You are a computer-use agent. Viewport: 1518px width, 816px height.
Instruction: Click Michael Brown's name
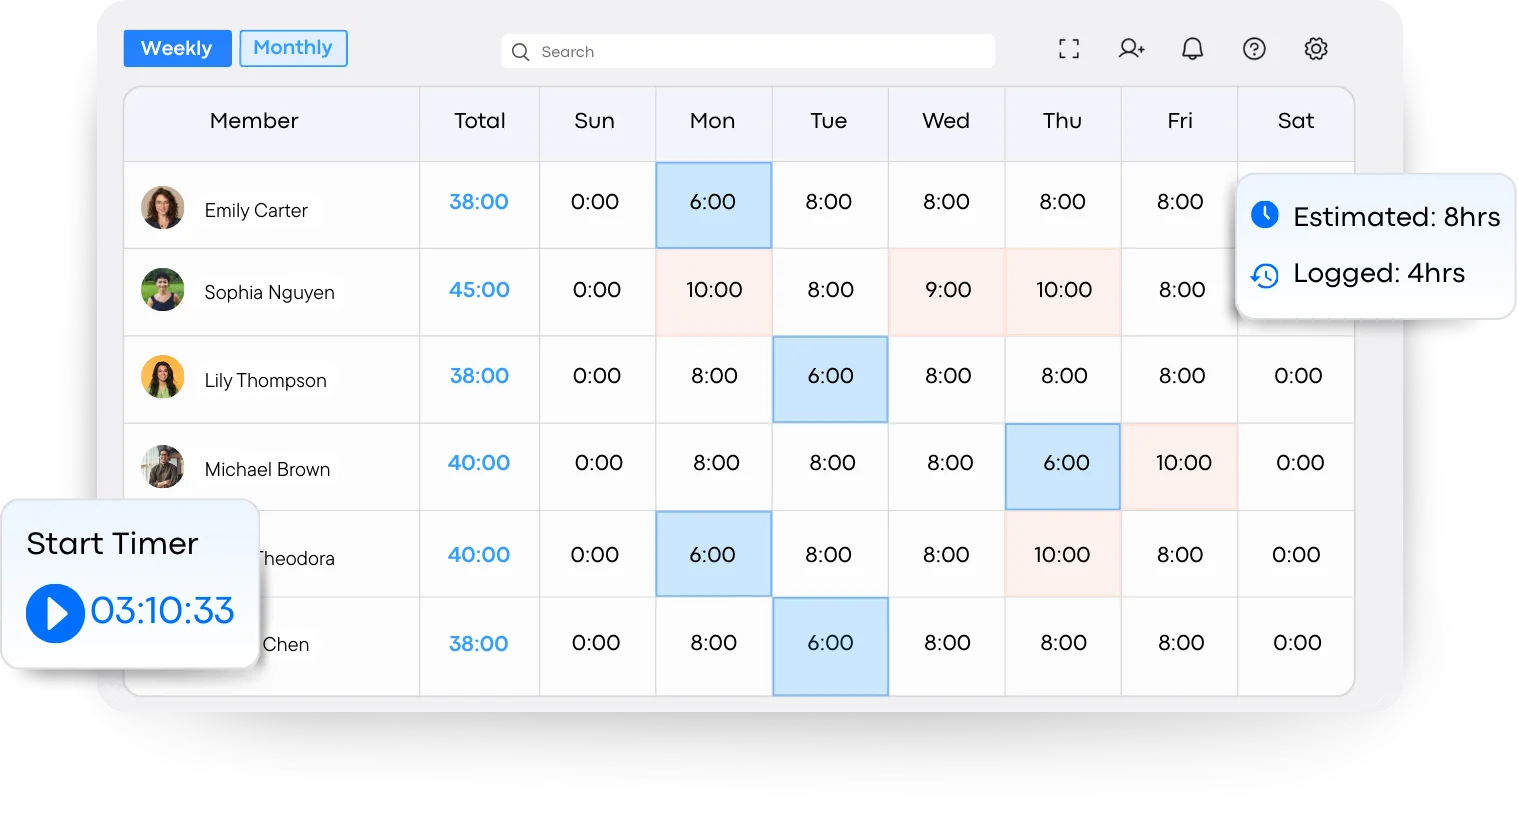click(267, 468)
